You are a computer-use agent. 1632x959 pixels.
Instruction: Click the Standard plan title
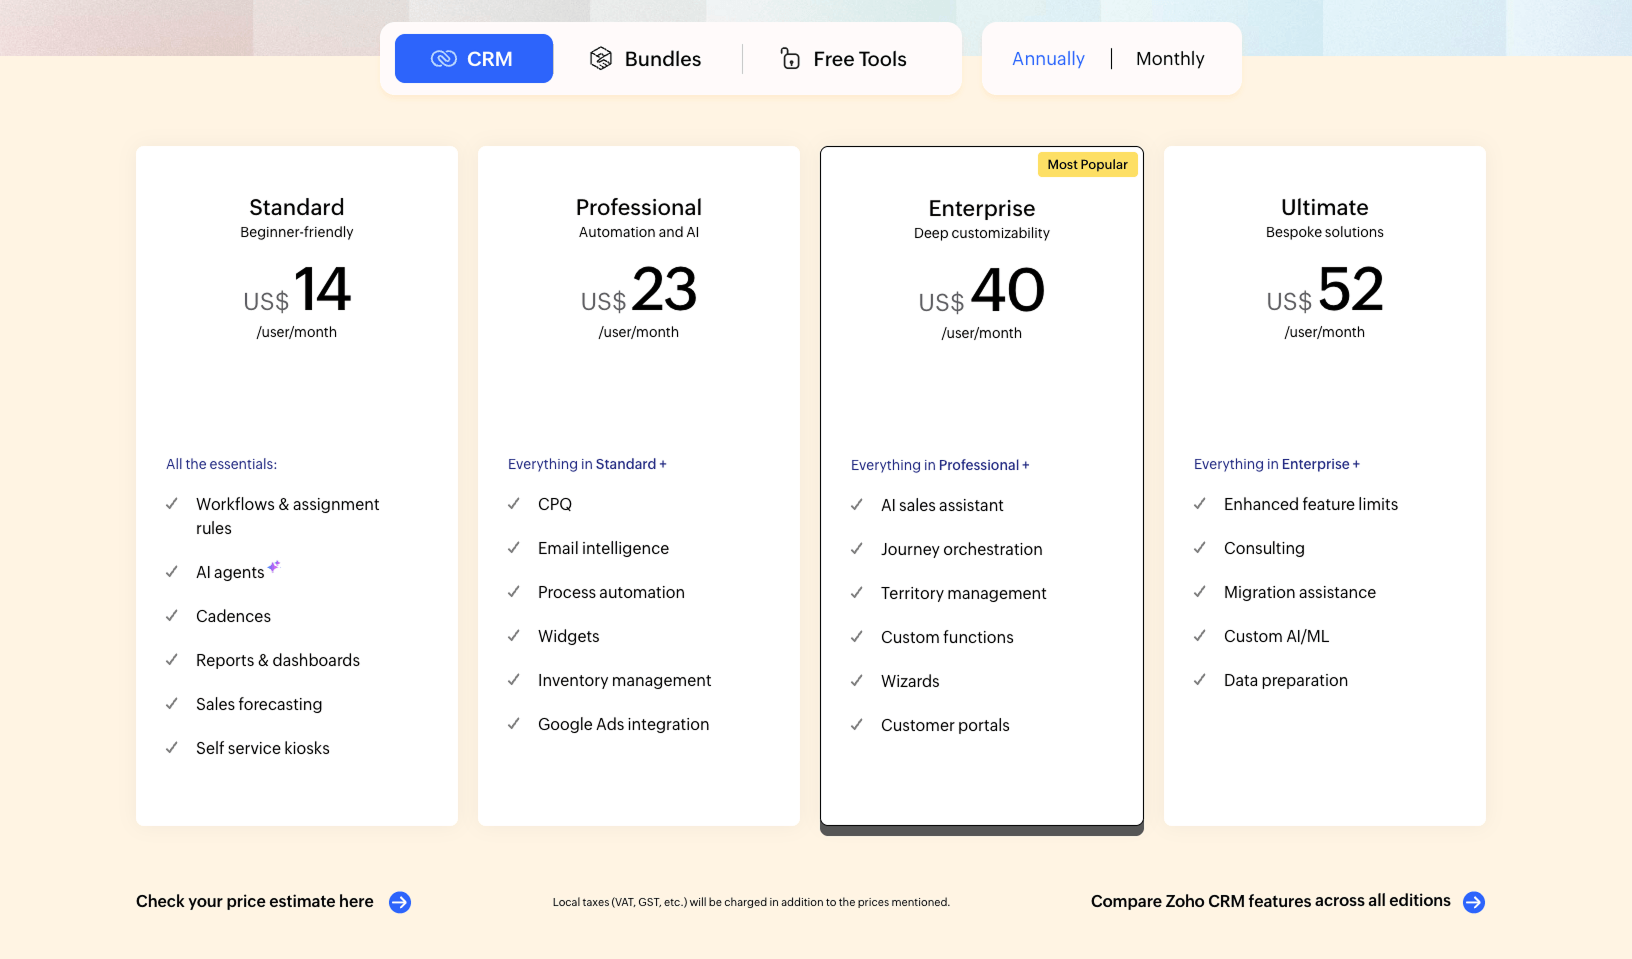(297, 207)
